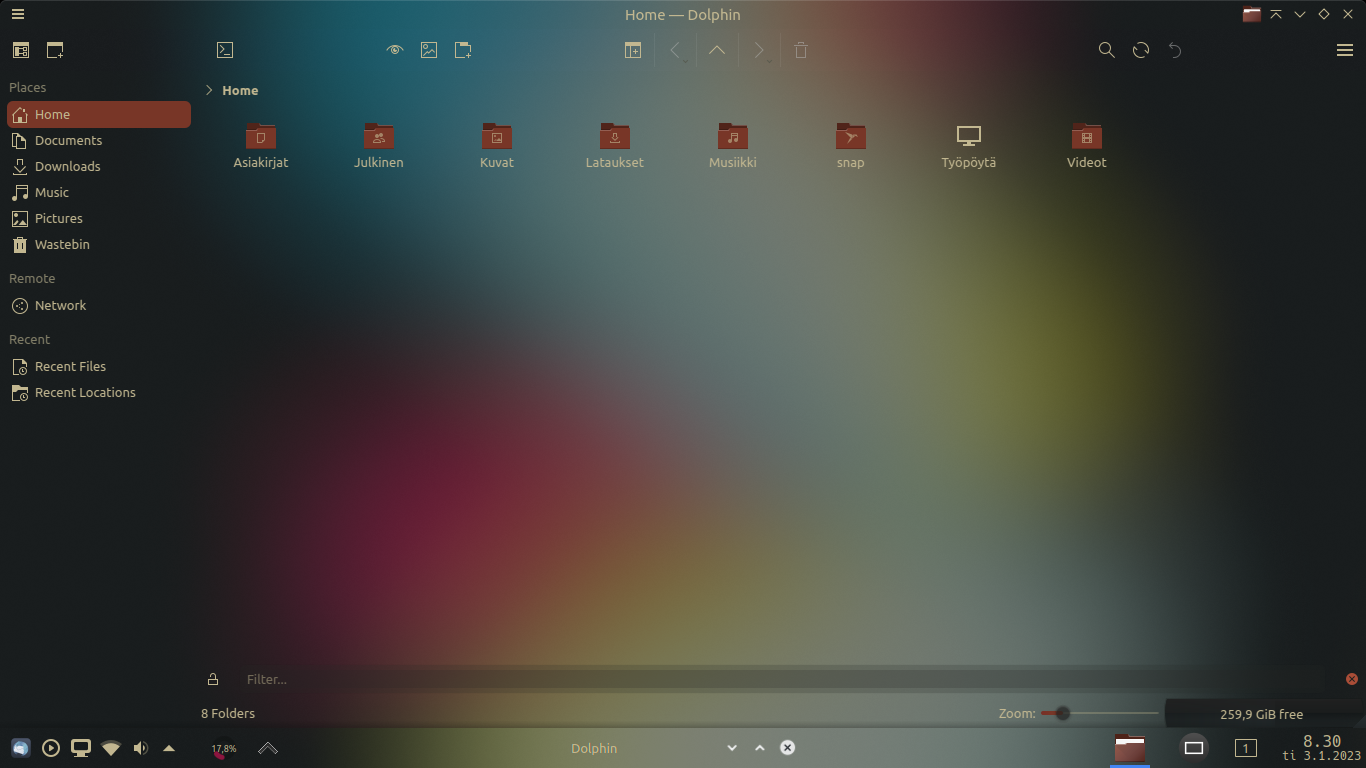Select the Musiikki folder
The width and height of the screenshot is (1366, 768).
point(733,146)
